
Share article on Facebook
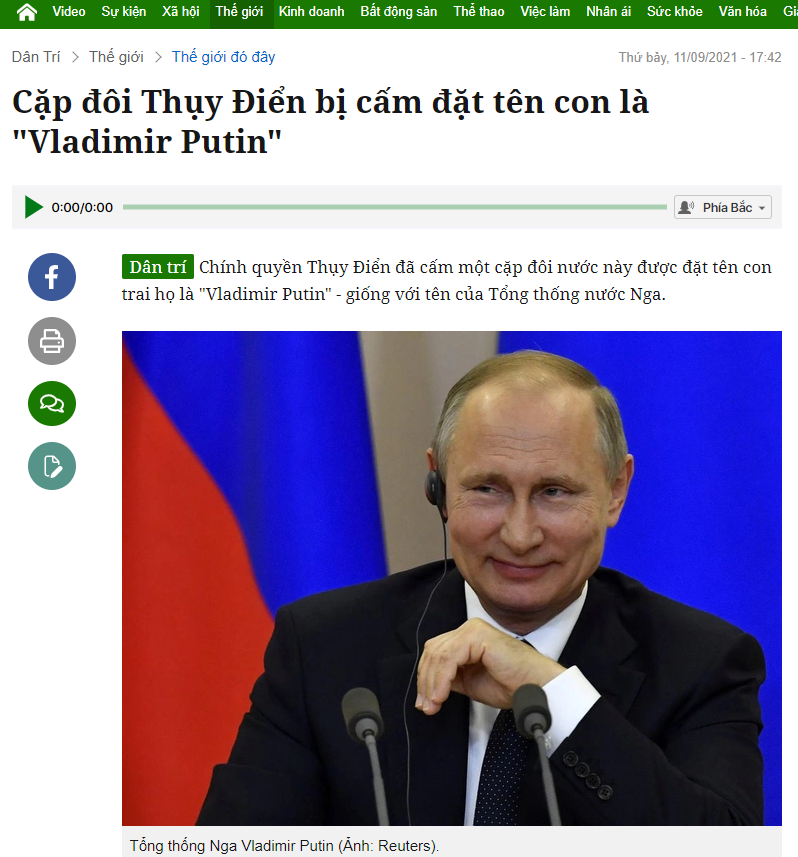coord(52,277)
